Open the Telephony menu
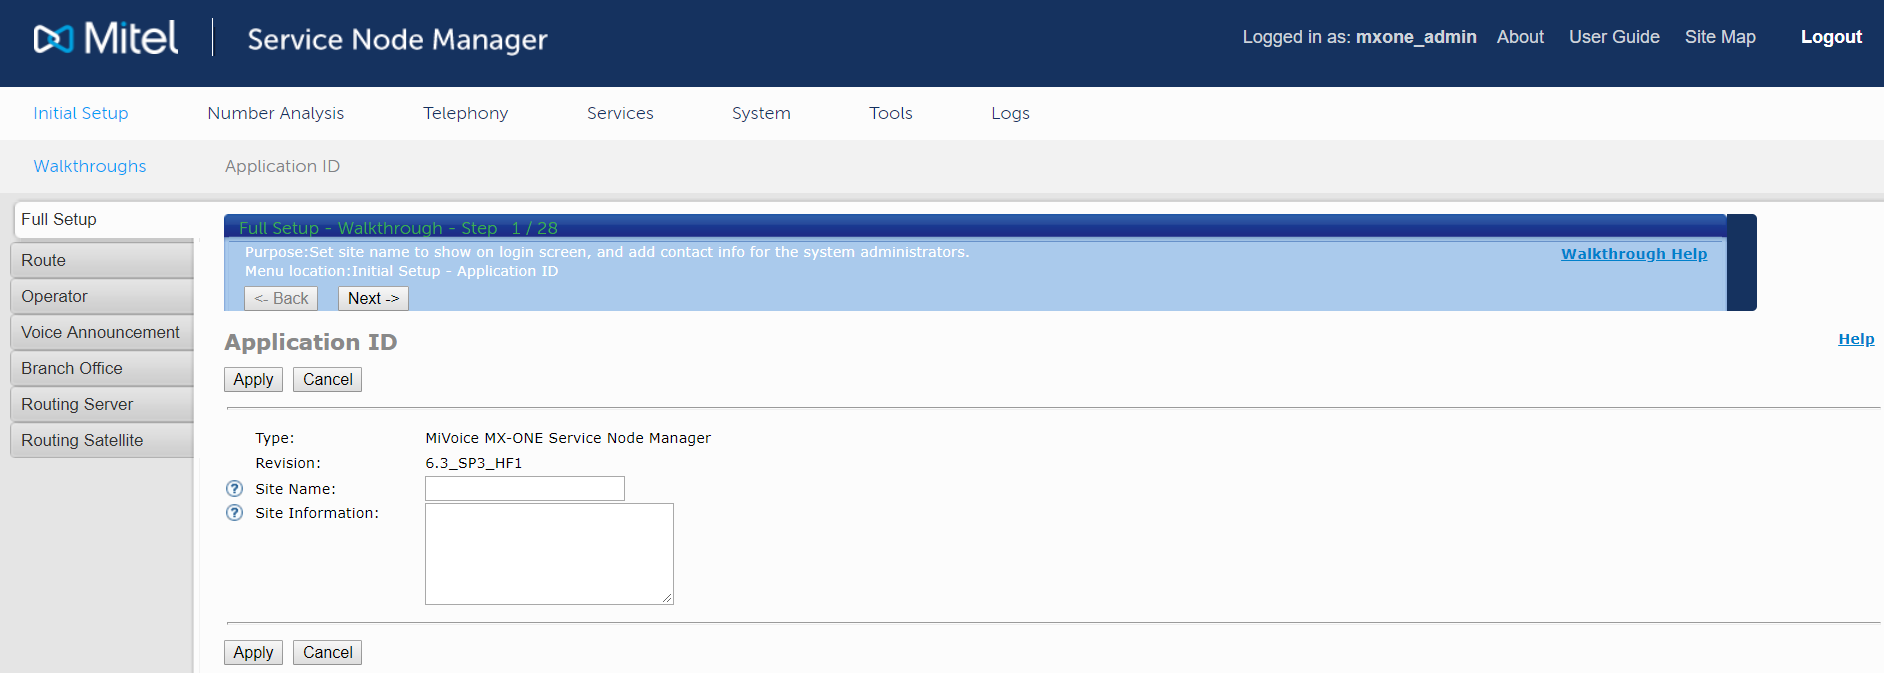This screenshot has height=673, width=1884. click(466, 113)
